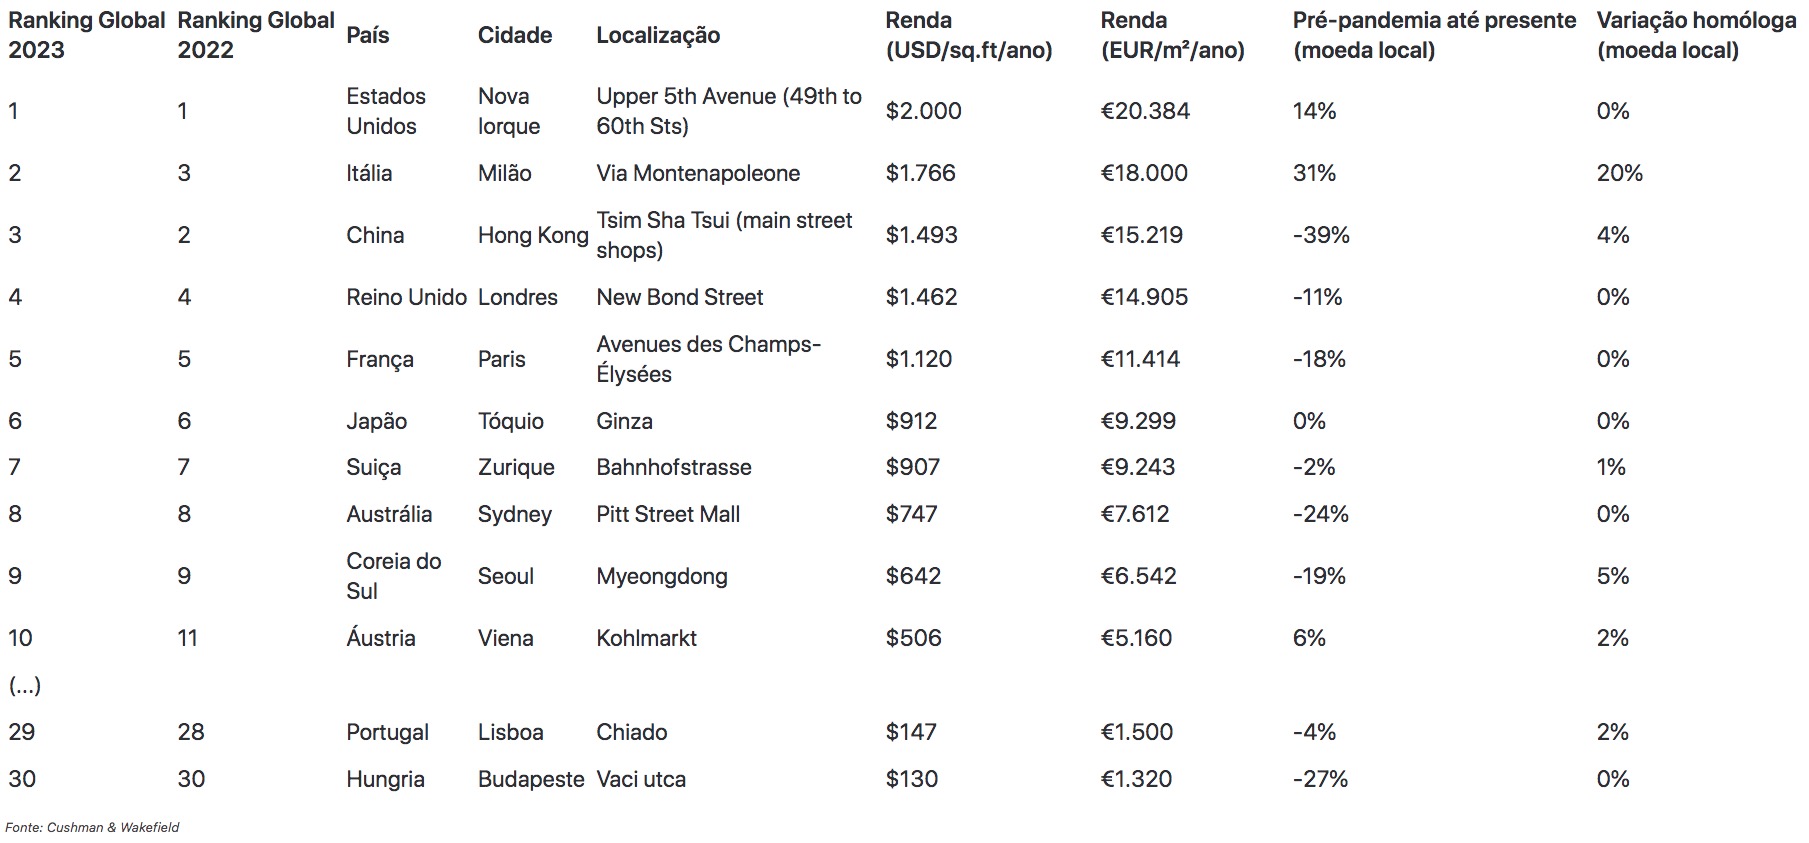Select the 'New Bond Street' cell
1809x843 pixels.
coord(679,297)
